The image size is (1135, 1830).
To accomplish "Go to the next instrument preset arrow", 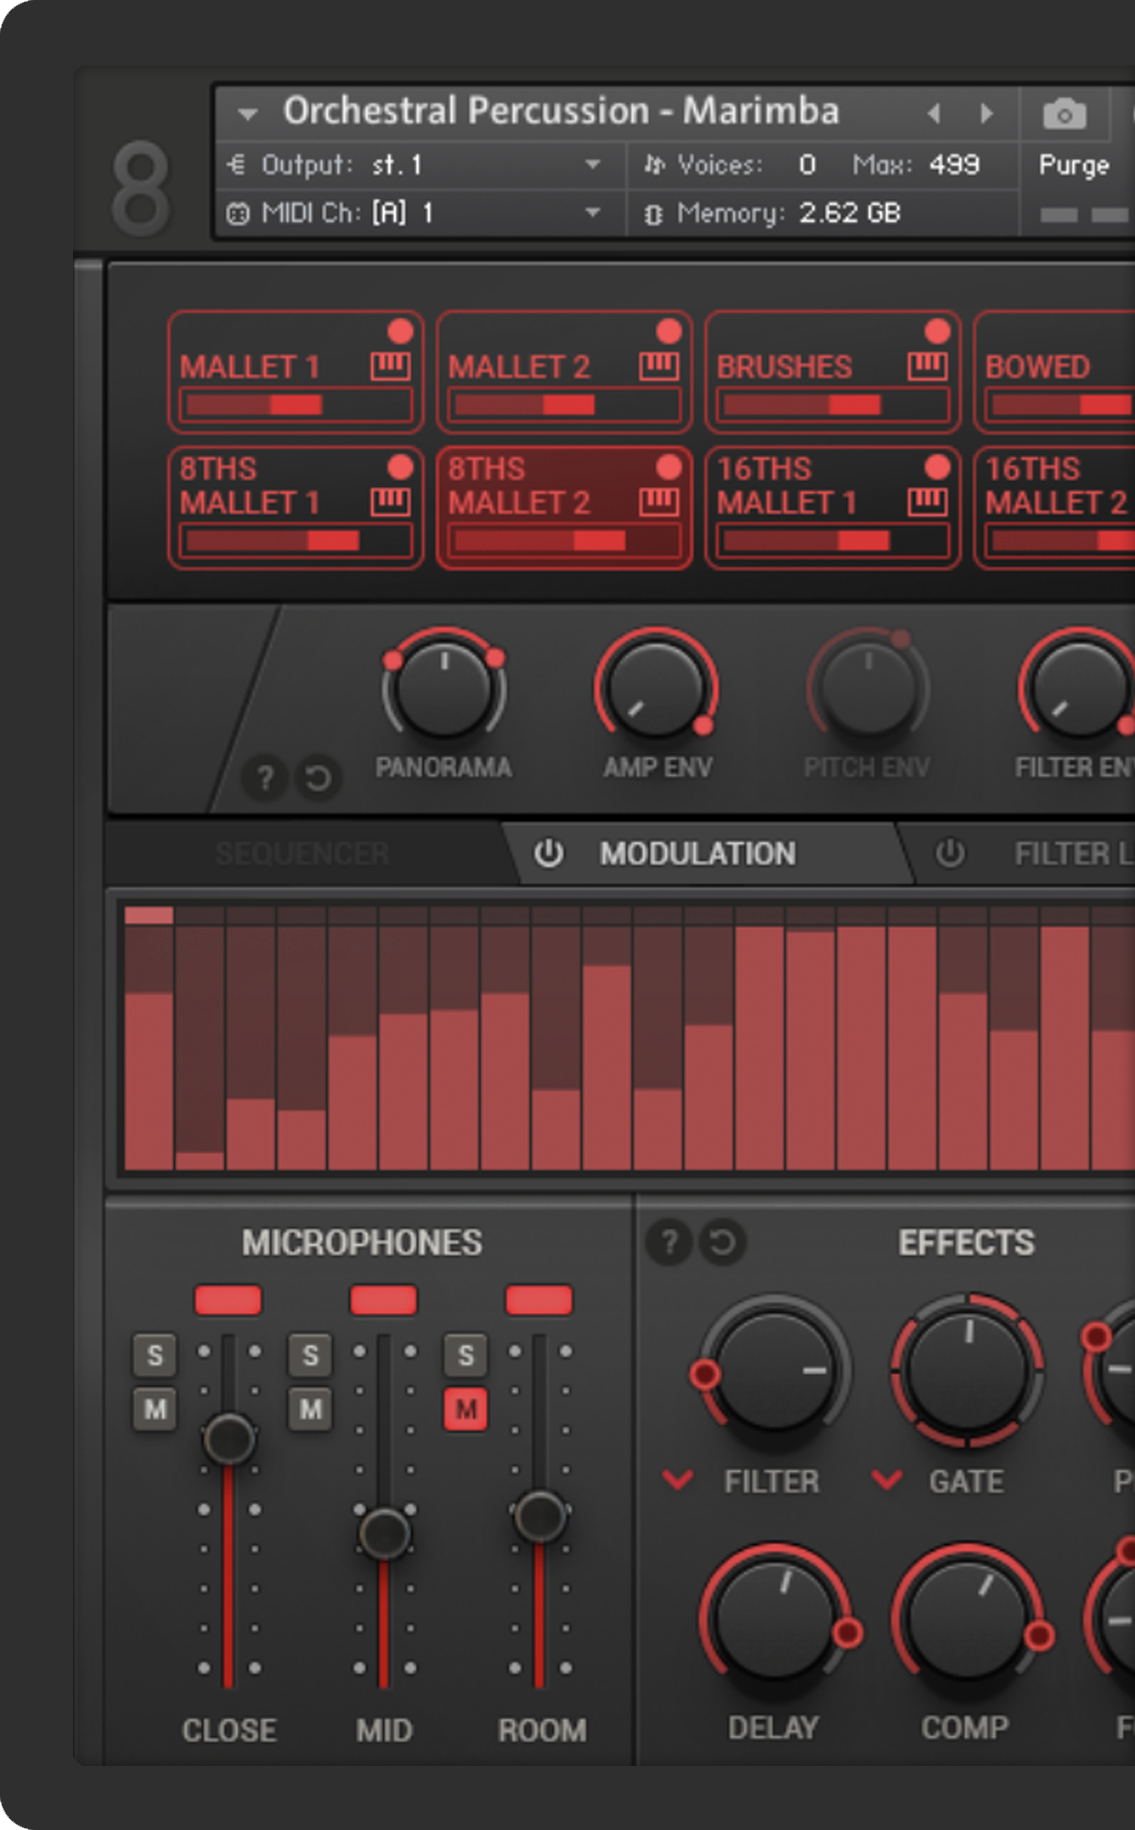I will (x=987, y=113).
